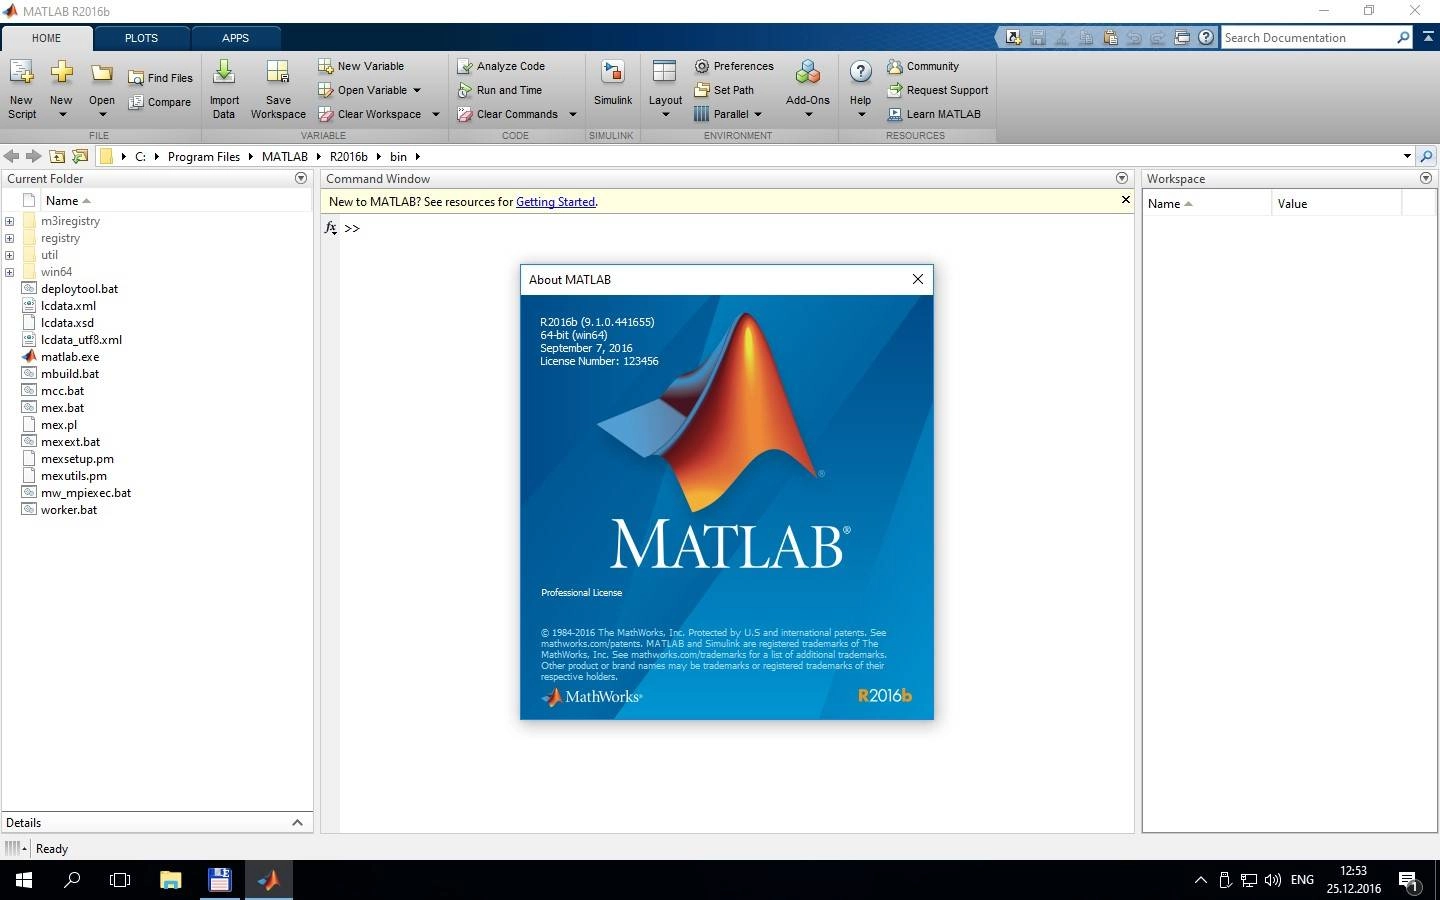This screenshot has width=1440, height=900.
Task: Select matlab.exe in the file list
Action: click(70, 357)
